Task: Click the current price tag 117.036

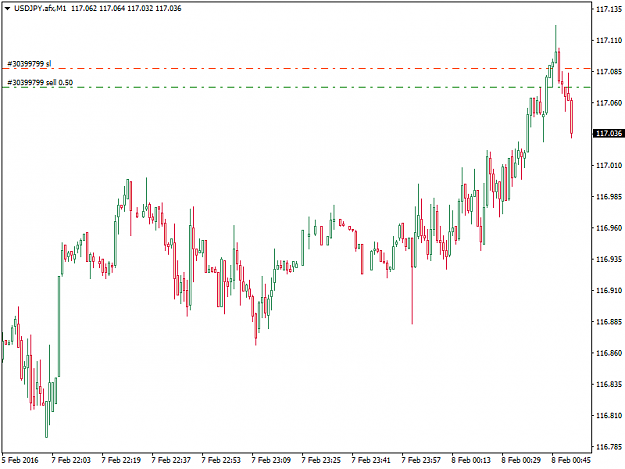Action: 608,133
